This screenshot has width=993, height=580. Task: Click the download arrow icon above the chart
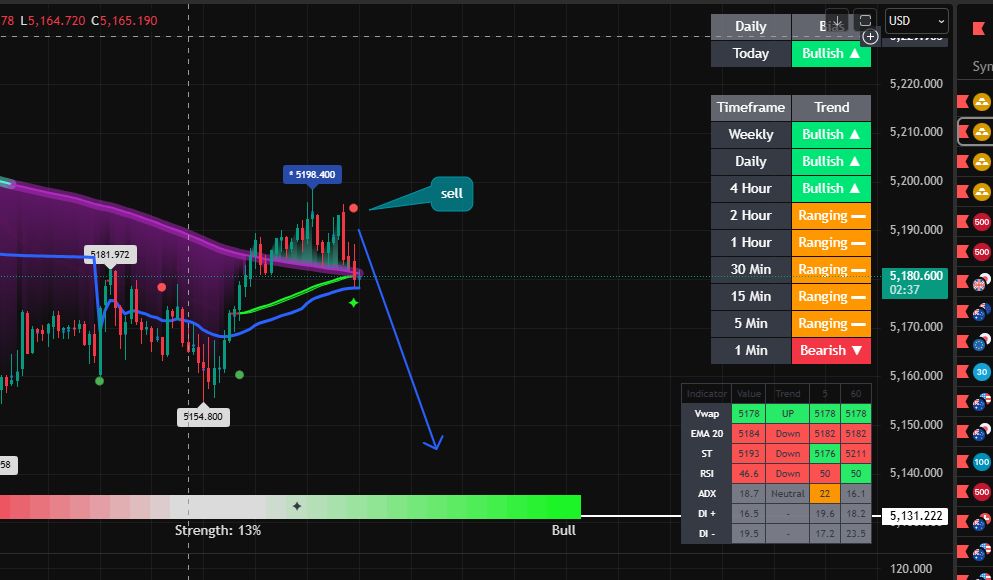[x=837, y=21]
